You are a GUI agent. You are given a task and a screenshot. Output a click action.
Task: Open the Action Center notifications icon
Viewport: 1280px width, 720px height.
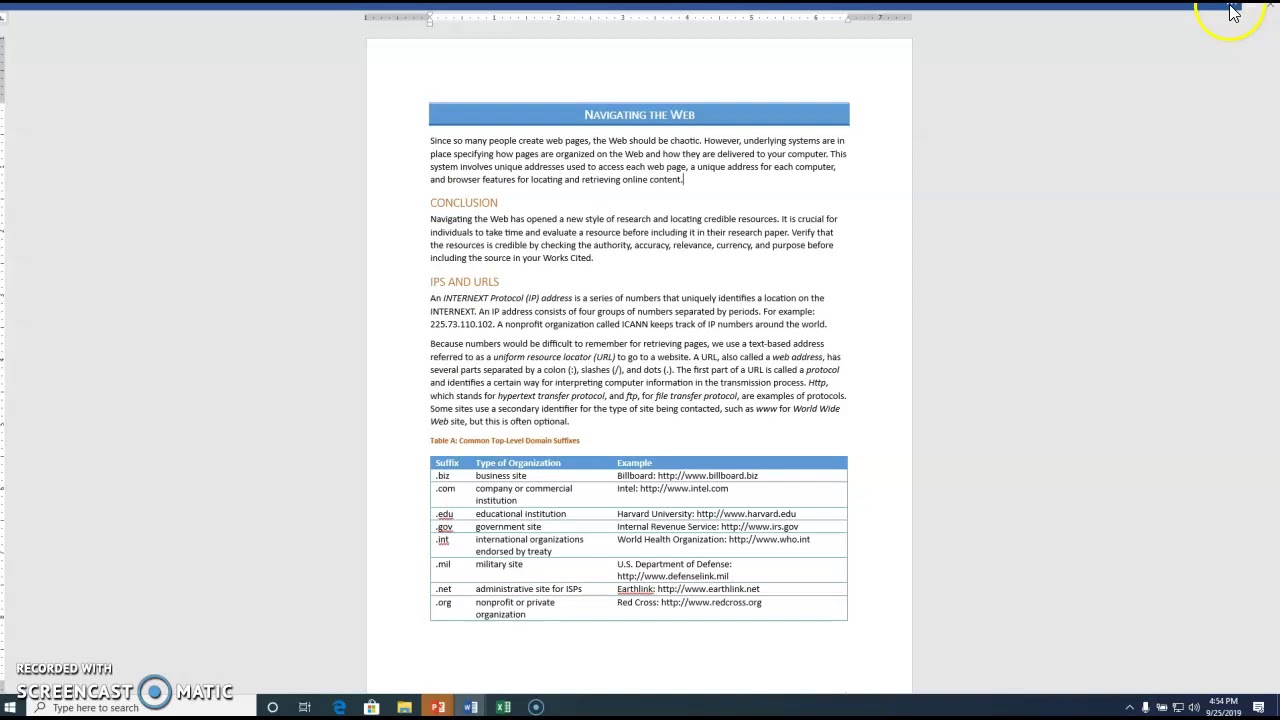(x=1258, y=707)
